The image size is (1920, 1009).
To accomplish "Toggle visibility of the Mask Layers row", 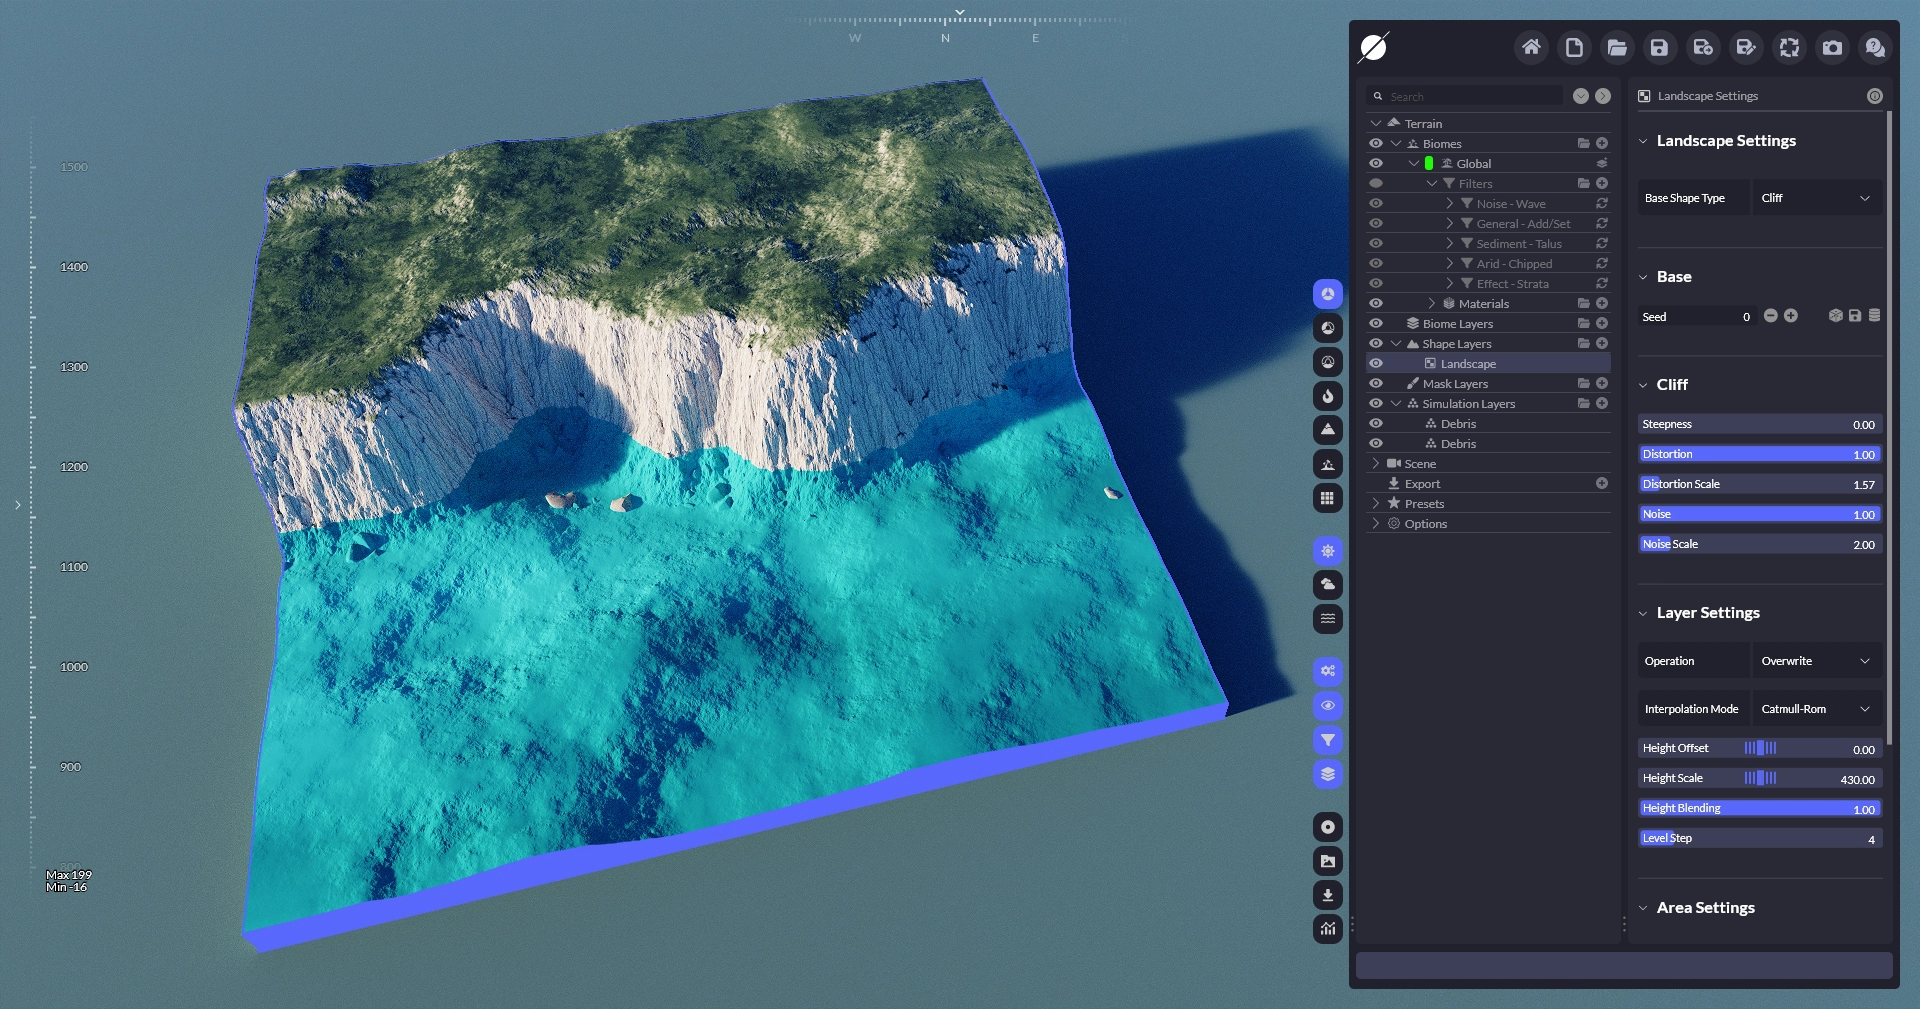I will pos(1376,384).
